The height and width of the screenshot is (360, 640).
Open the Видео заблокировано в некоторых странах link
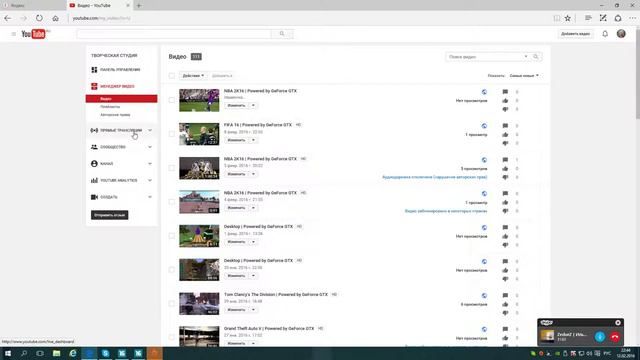coord(446,211)
